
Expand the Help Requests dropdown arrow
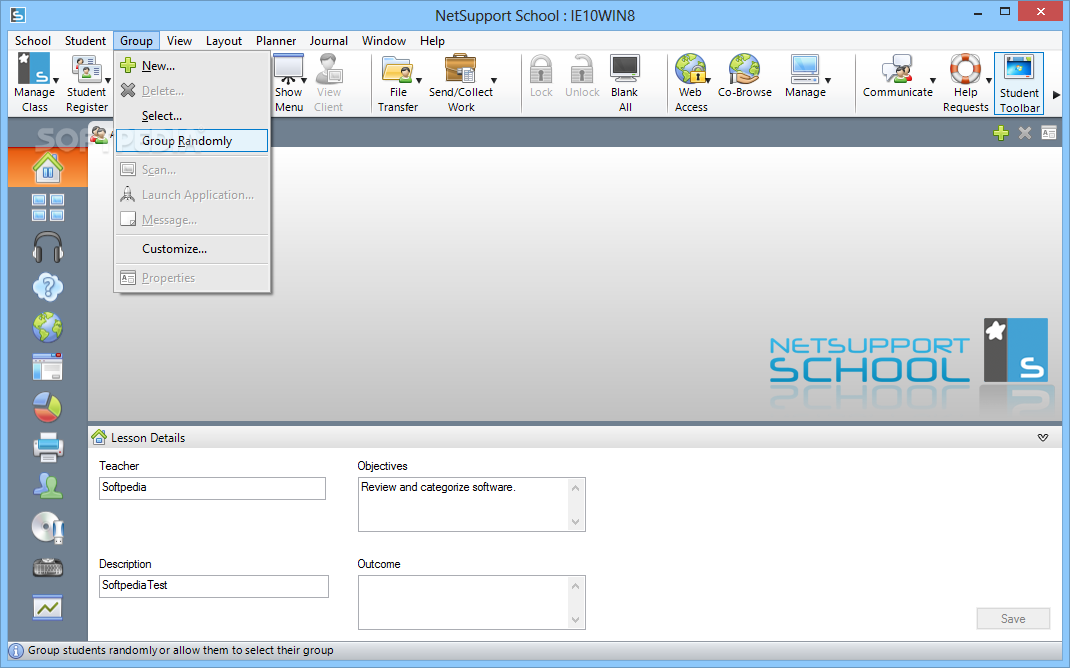point(988,81)
